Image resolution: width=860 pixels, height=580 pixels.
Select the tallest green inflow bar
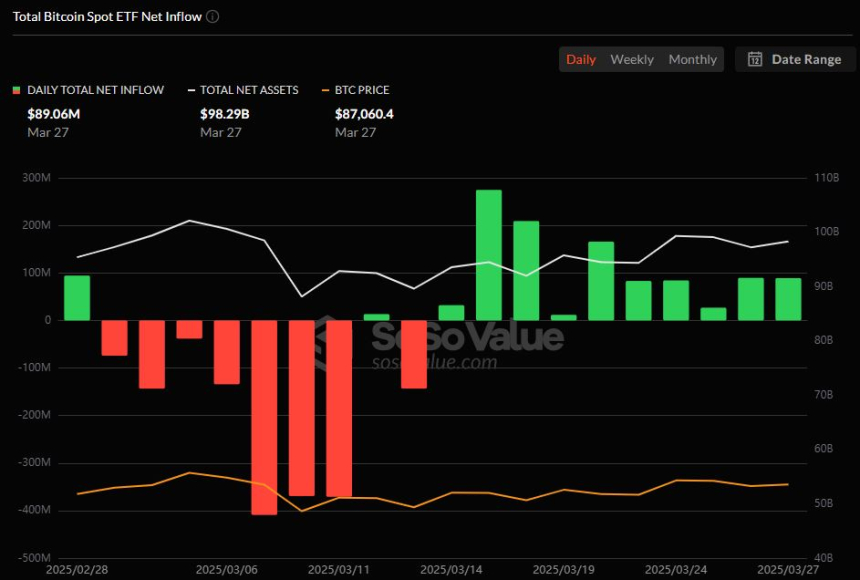pyautogui.click(x=489, y=255)
